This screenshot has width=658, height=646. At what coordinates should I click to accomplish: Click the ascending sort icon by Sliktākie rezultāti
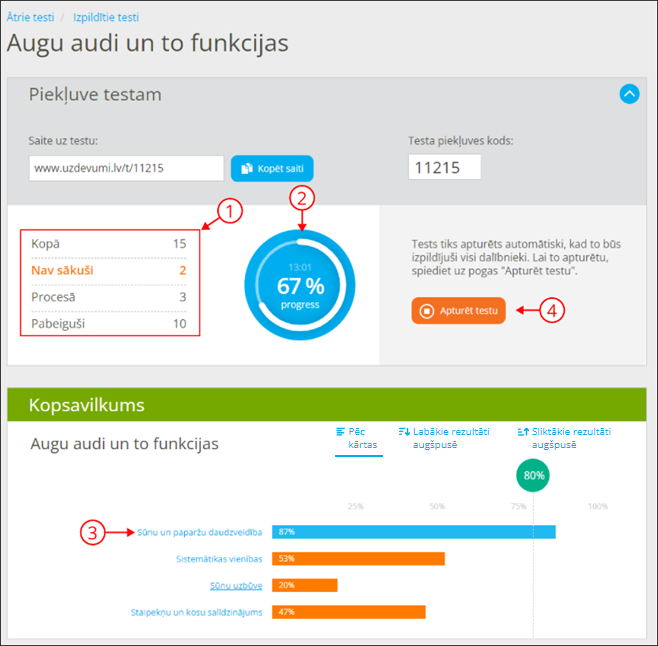523,432
